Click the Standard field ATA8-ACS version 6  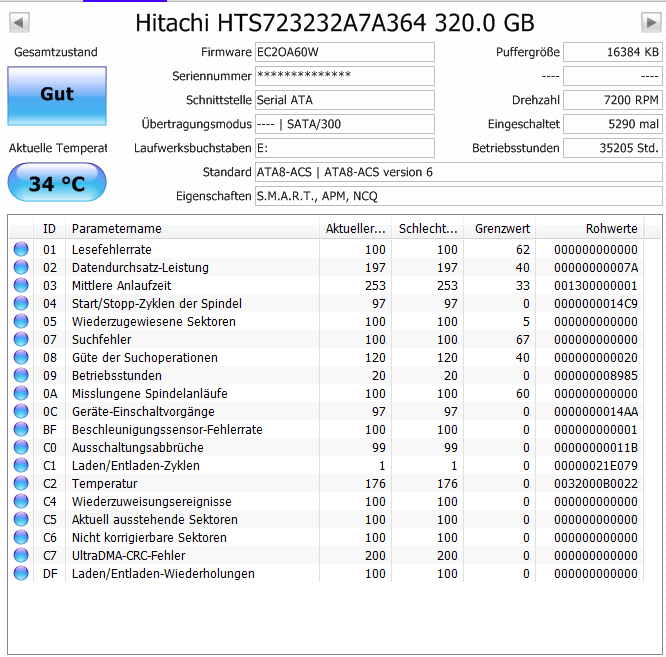pos(459,172)
